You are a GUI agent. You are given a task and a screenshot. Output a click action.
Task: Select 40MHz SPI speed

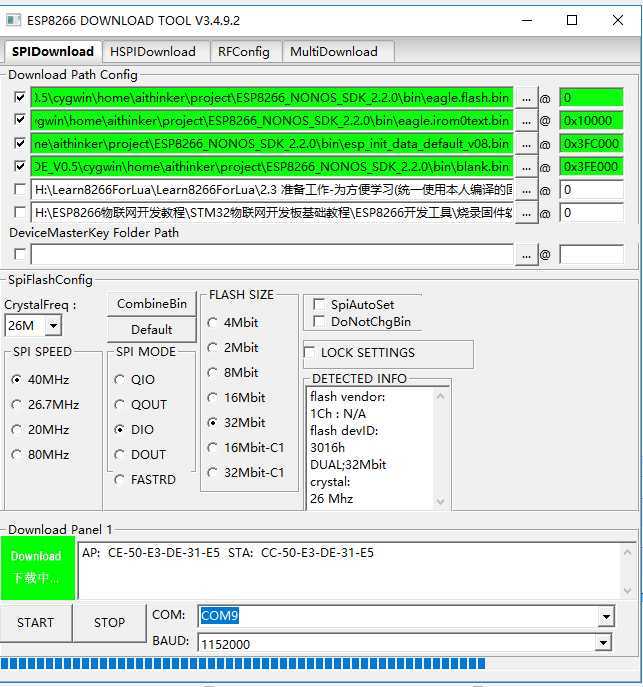tap(40, 379)
